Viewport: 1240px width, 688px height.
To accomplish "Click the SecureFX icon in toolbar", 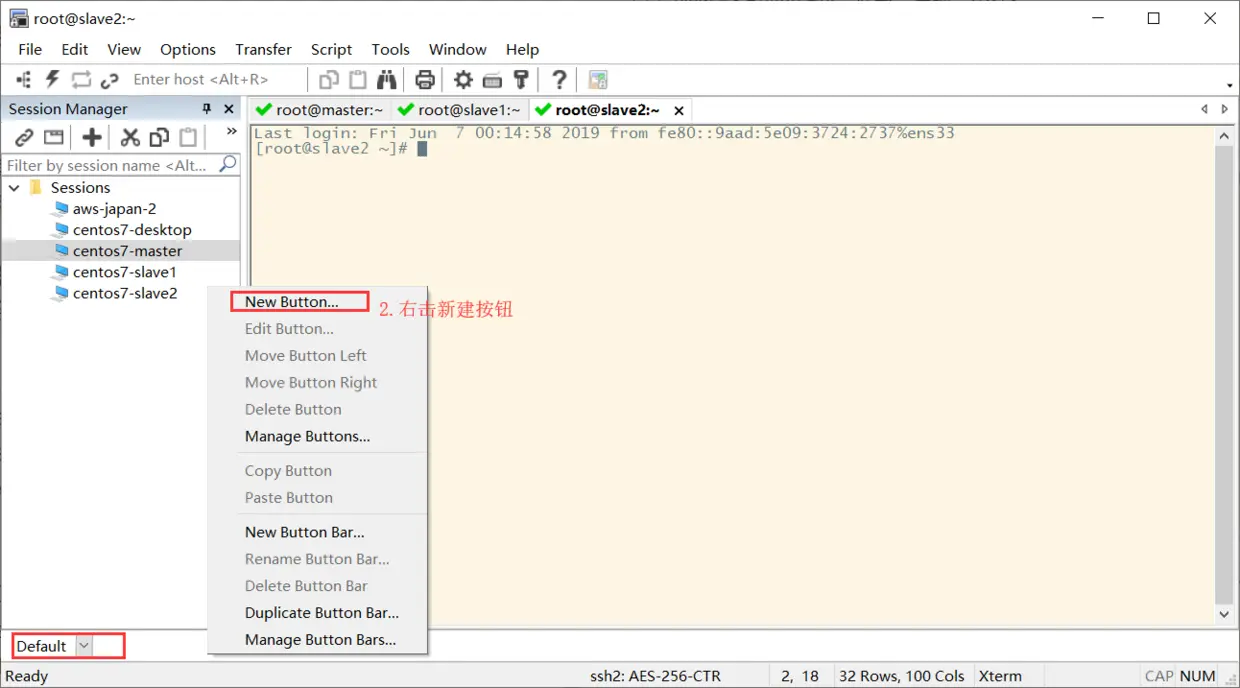I will pyautogui.click(x=598, y=80).
